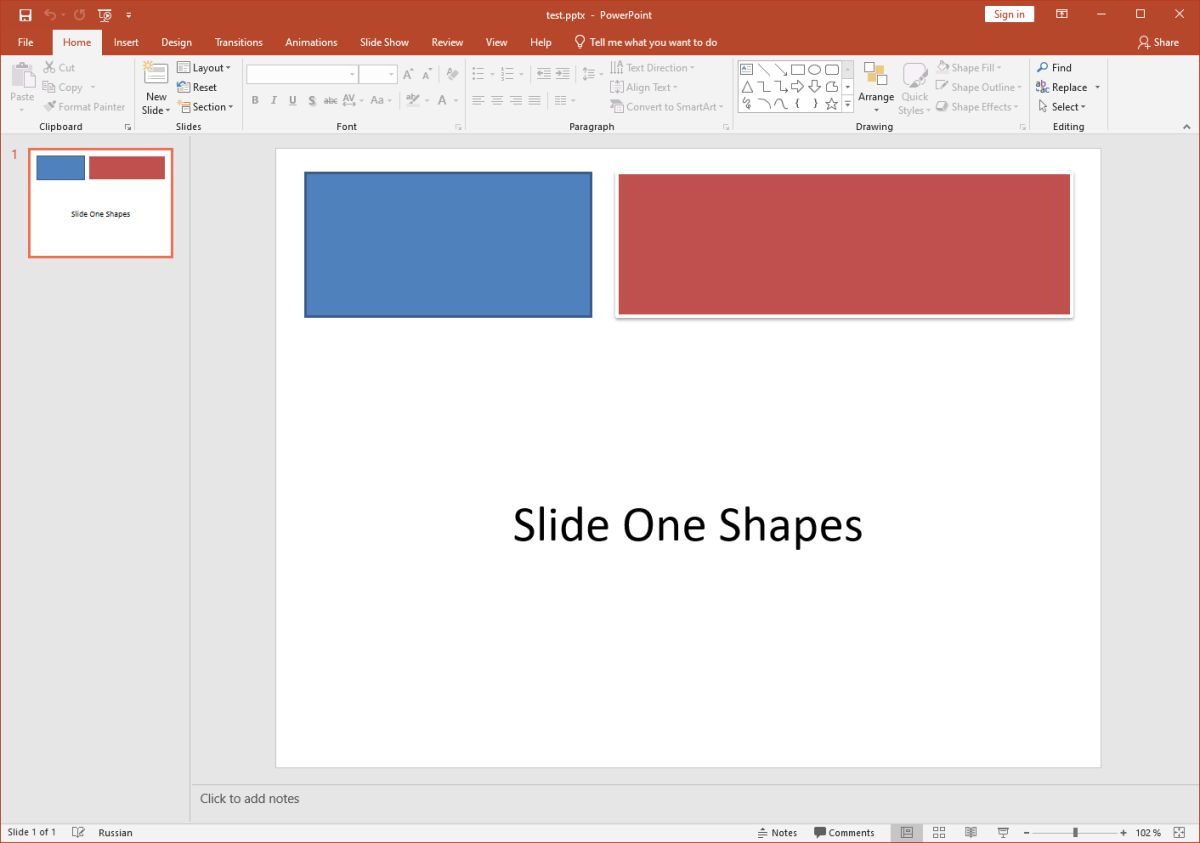Open the Layout dropdown
This screenshot has width=1200, height=843.
click(x=204, y=68)
